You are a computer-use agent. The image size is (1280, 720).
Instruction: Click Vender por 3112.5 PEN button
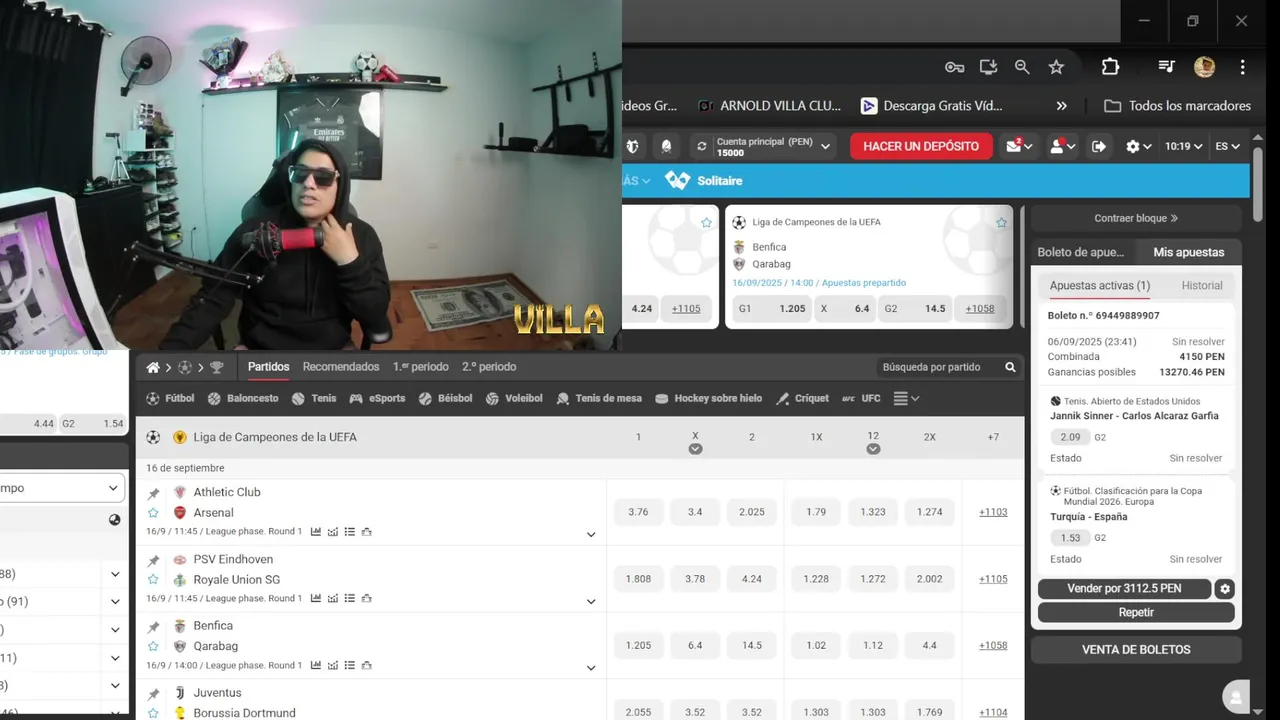coord(1124,589)
